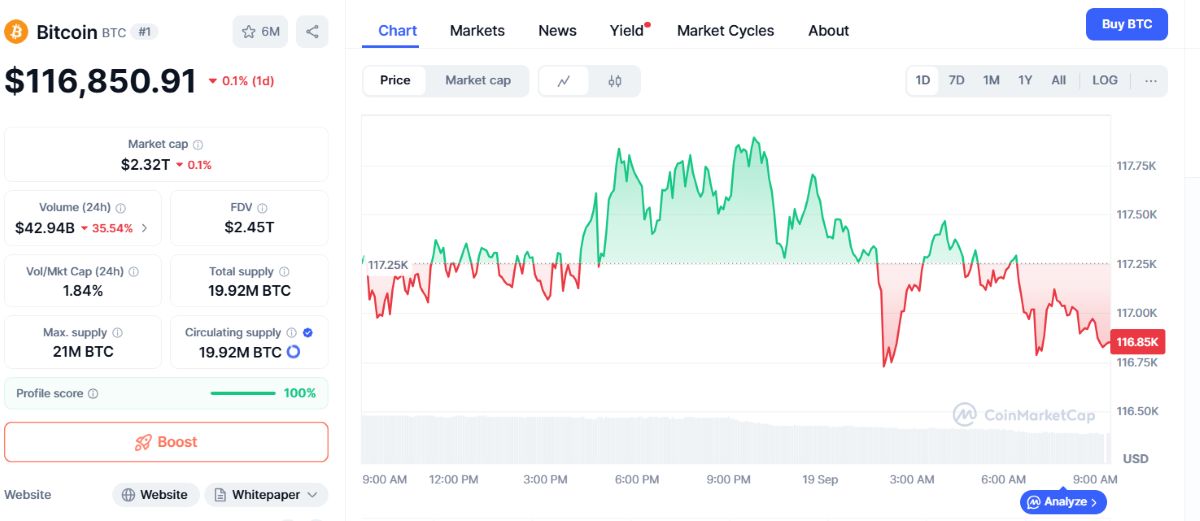This screenshot has width=1200, height=521.
Task: Open more chart options ellipsis
Action: click(x=1151, y=80)
